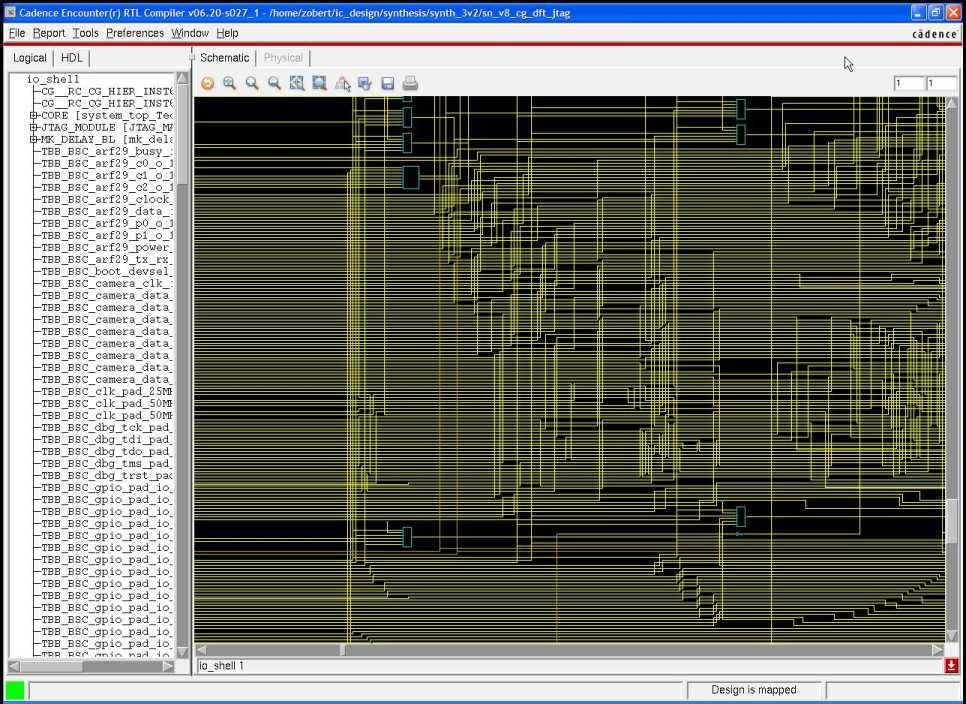Click second page number field at top right
This screenshot has height=704, width=966.
click(x=941, y=83)
